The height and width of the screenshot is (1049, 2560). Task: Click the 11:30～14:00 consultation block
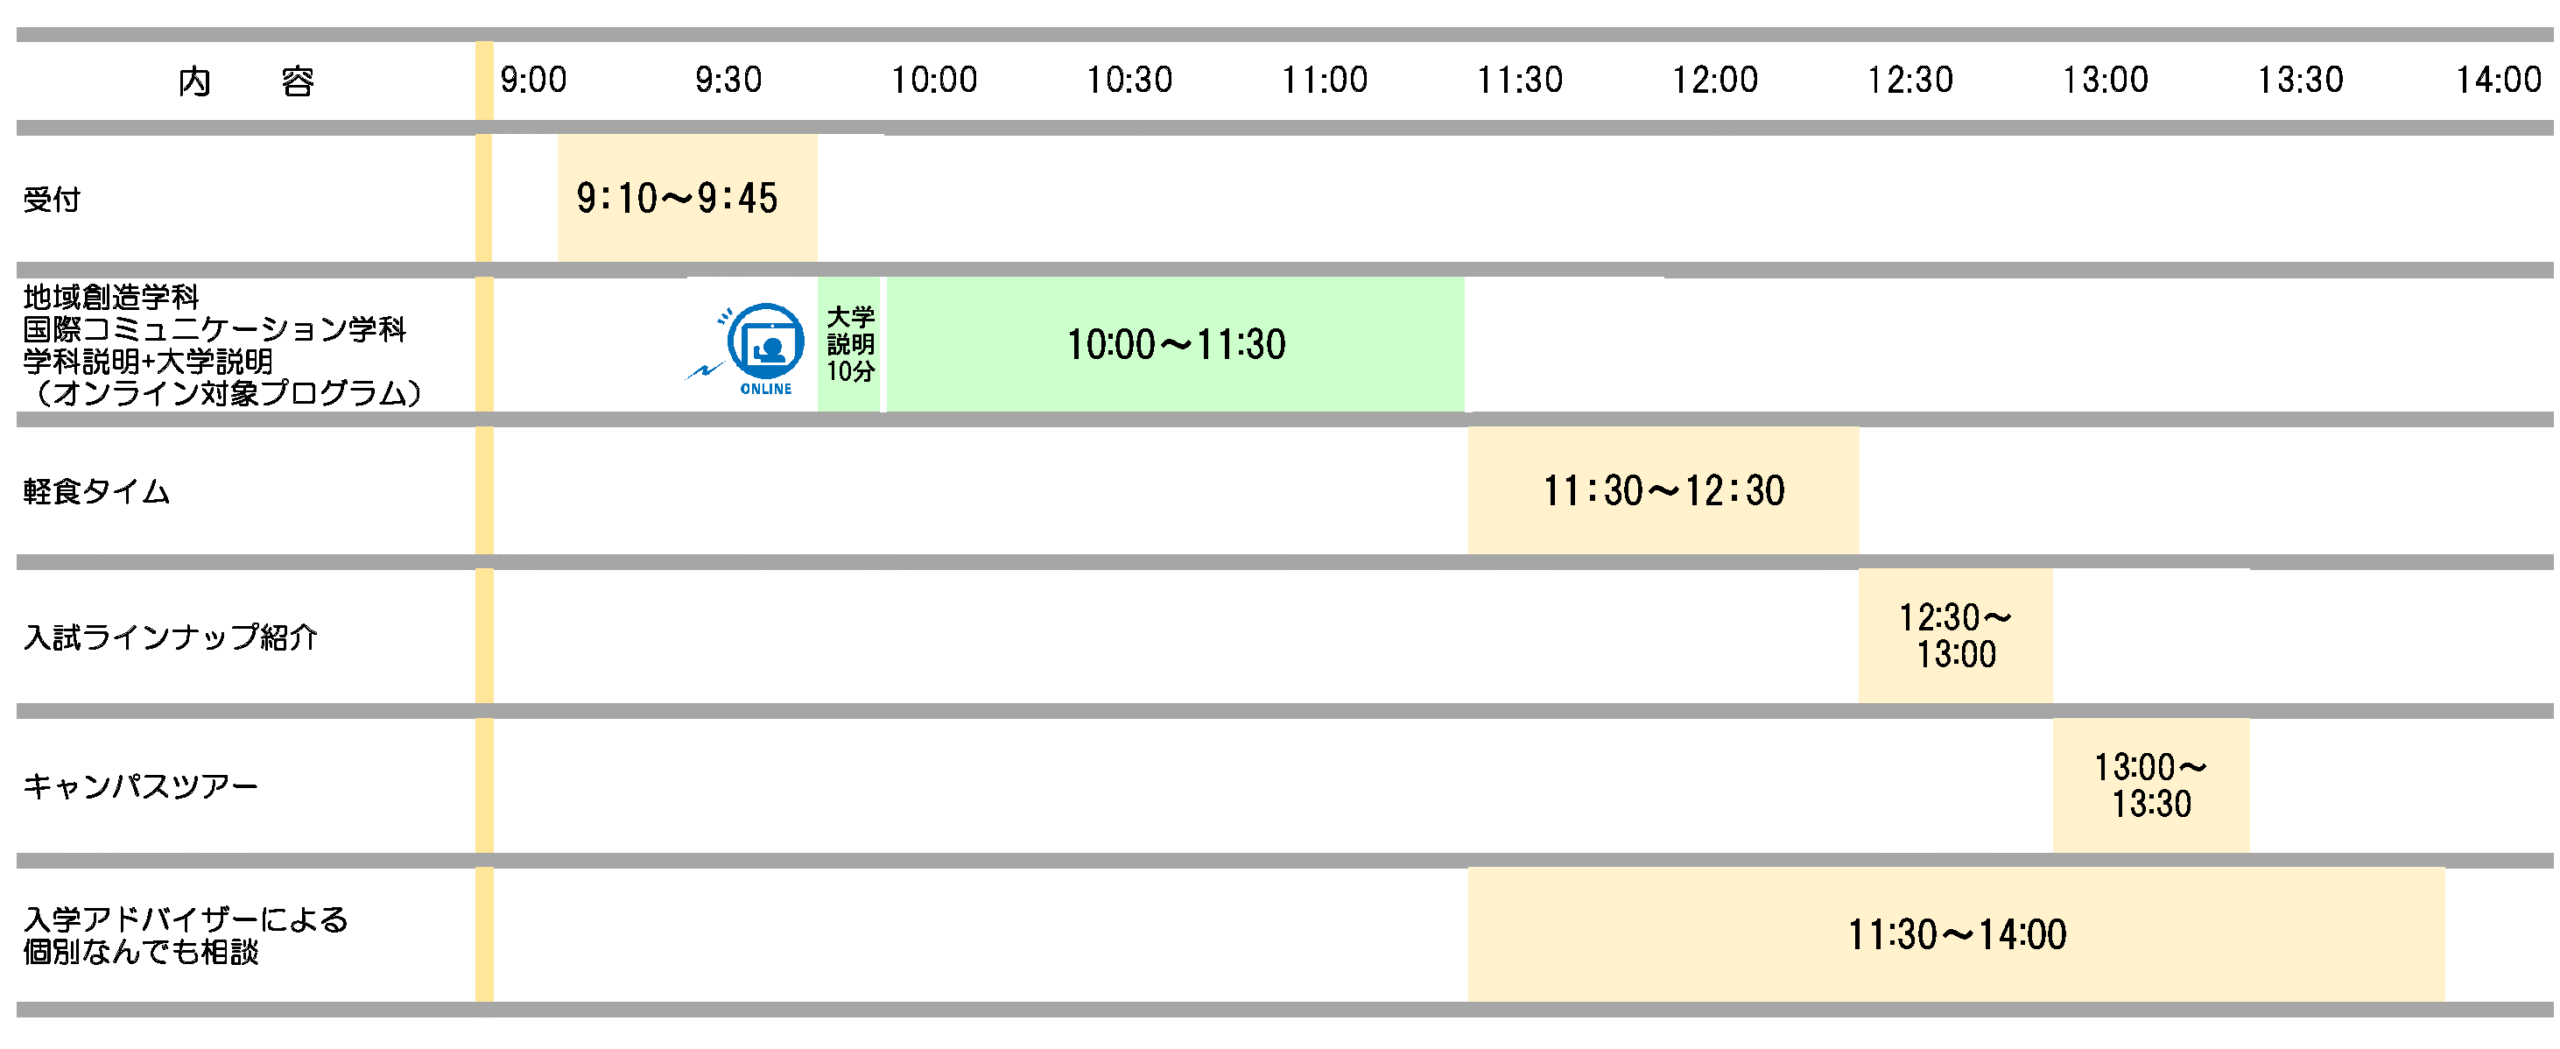[x=1955, y=933]
